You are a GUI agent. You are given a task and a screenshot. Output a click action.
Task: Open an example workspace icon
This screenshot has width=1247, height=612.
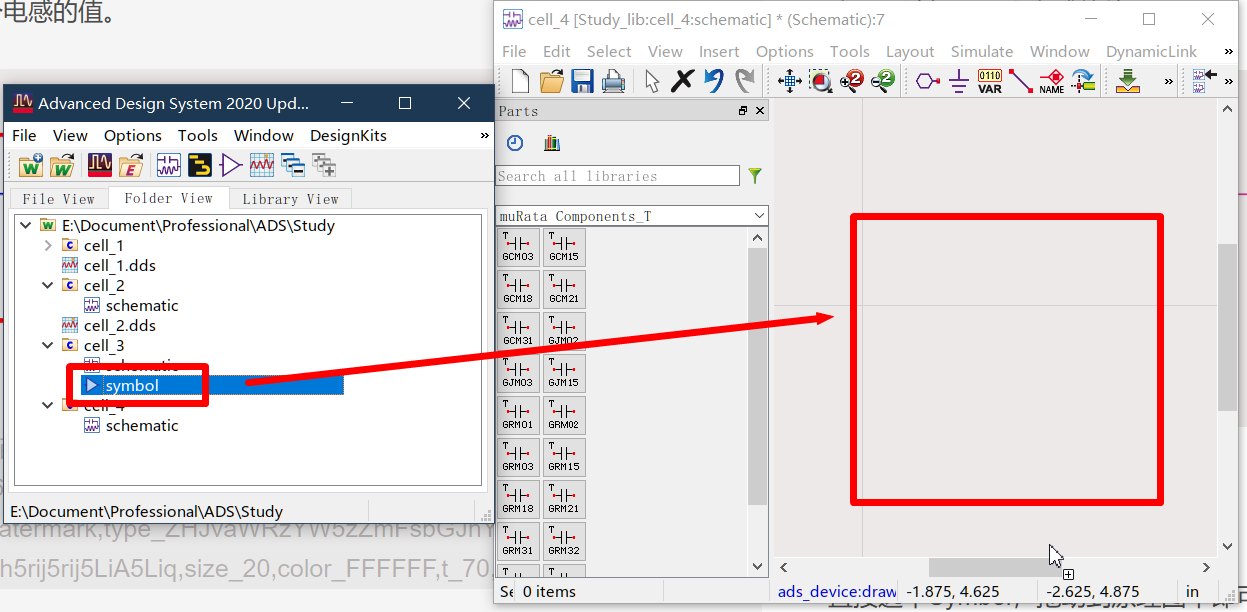(x=131, y=165)
